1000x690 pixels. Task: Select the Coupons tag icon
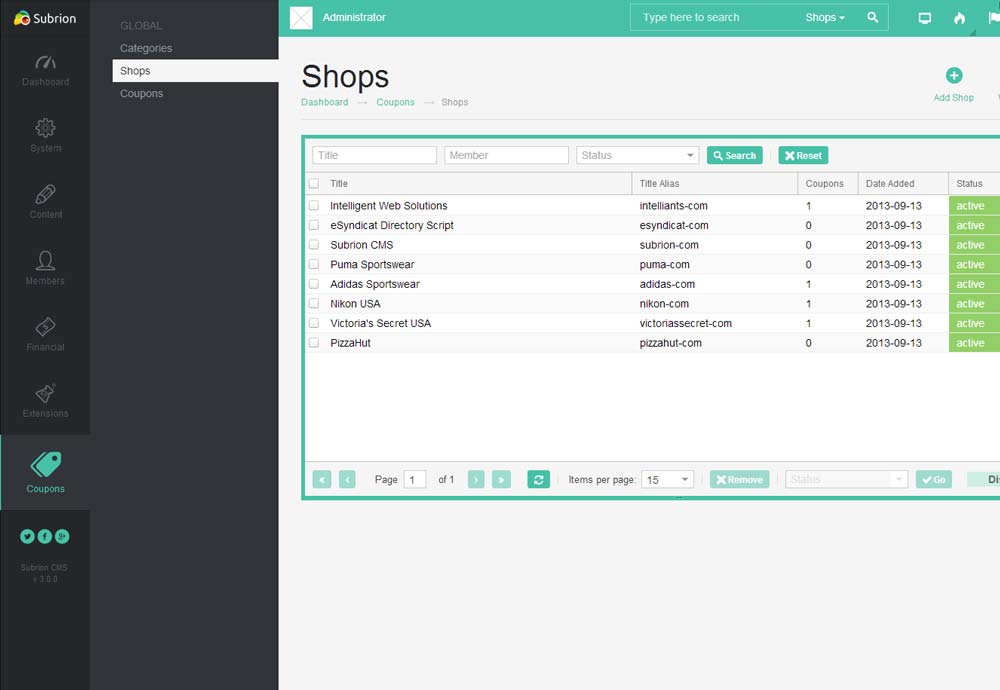(46, 464)
